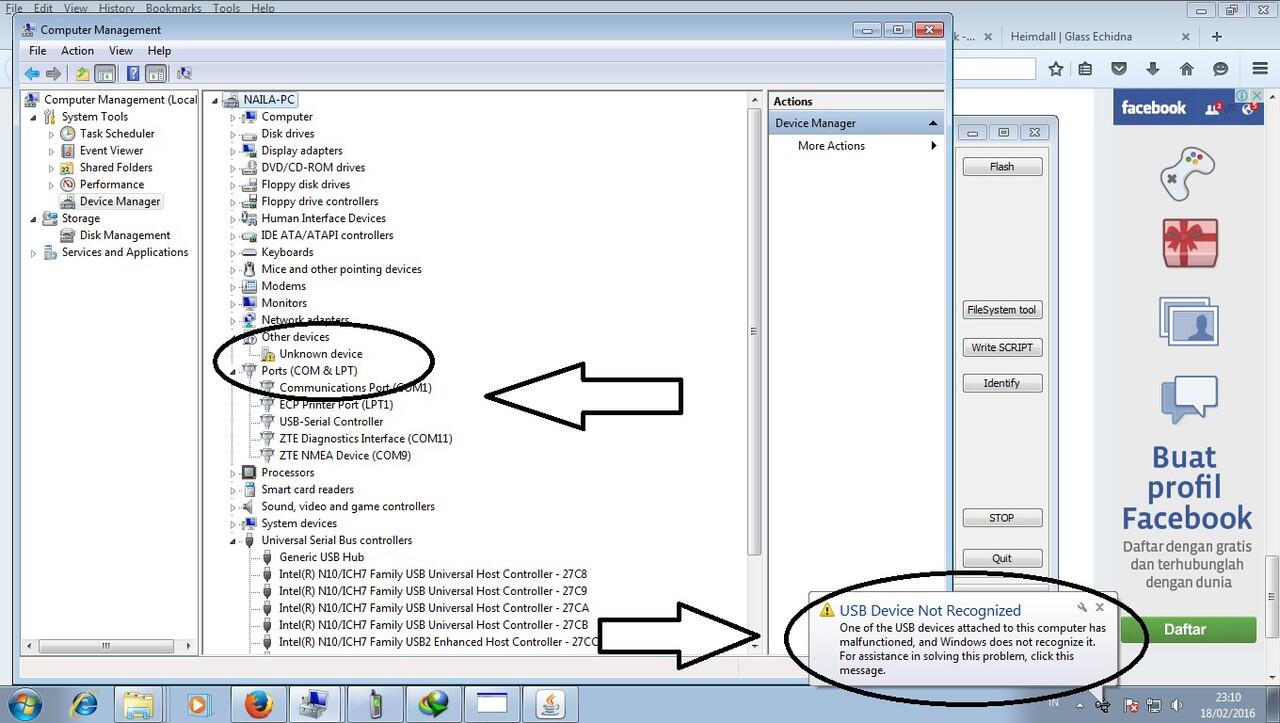The image size is (1280, 723).
Task: Select Event Viewer in the console tree
Action: tap(111, 151)
